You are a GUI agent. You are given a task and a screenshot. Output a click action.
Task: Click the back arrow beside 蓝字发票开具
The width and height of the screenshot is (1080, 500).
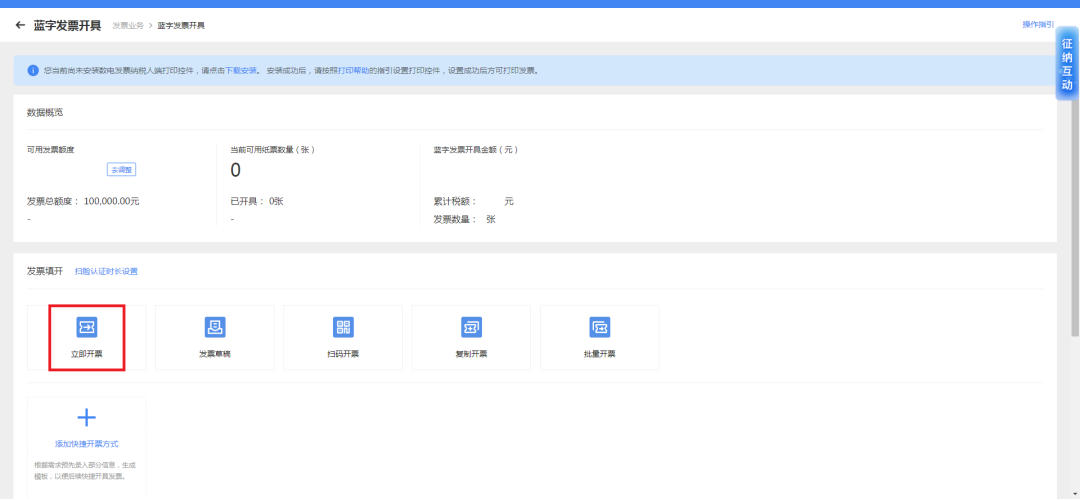[20, 25]
